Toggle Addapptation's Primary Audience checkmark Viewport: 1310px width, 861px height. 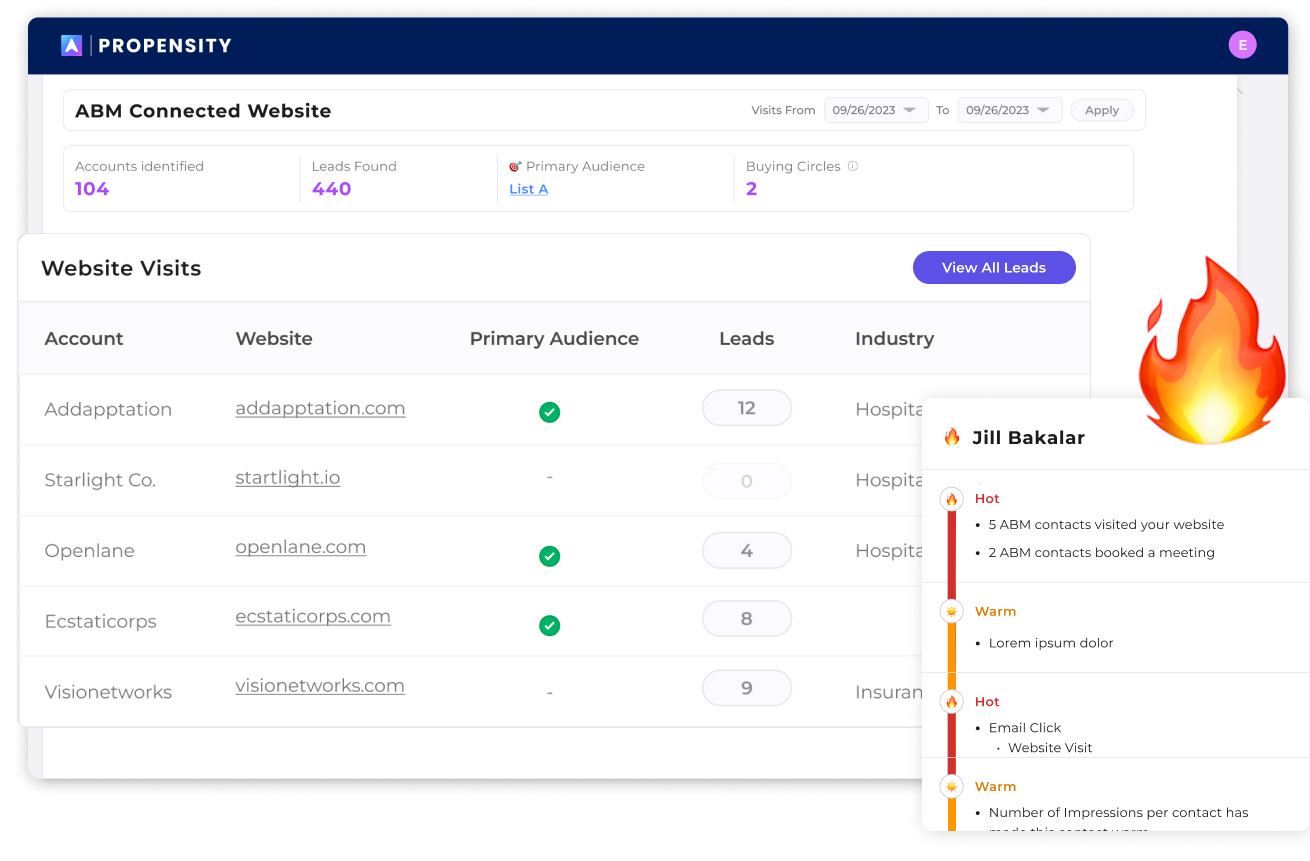(549, 411)
